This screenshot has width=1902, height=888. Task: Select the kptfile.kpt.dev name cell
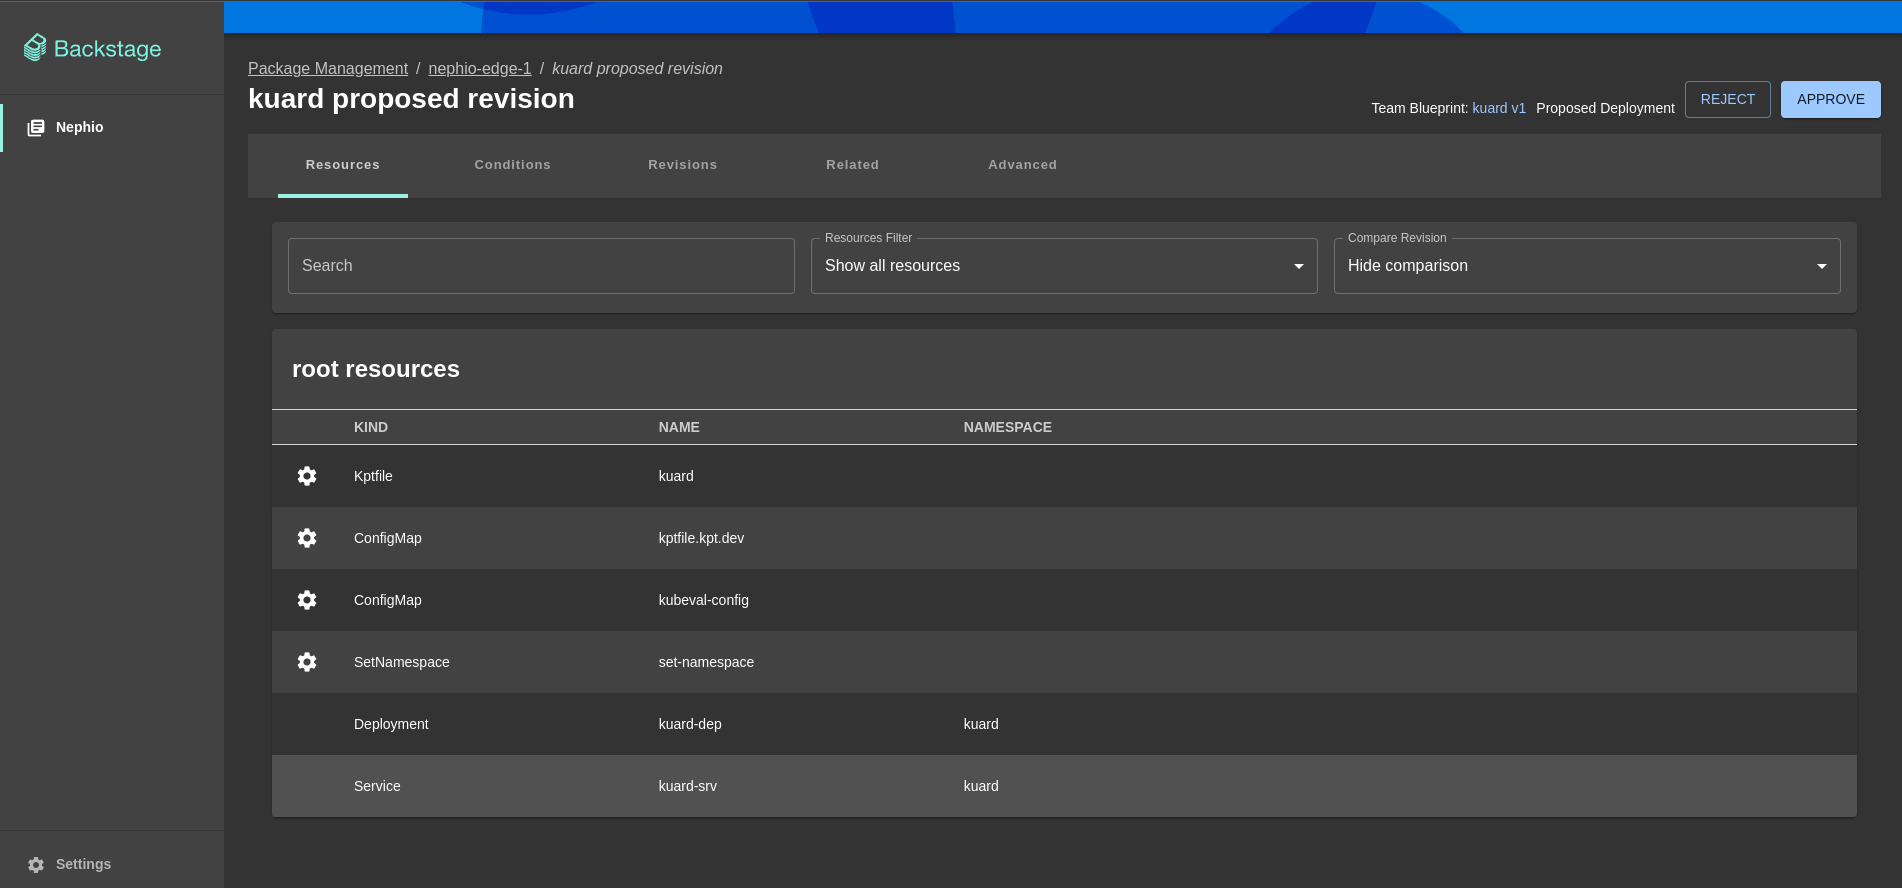(701, 538)
